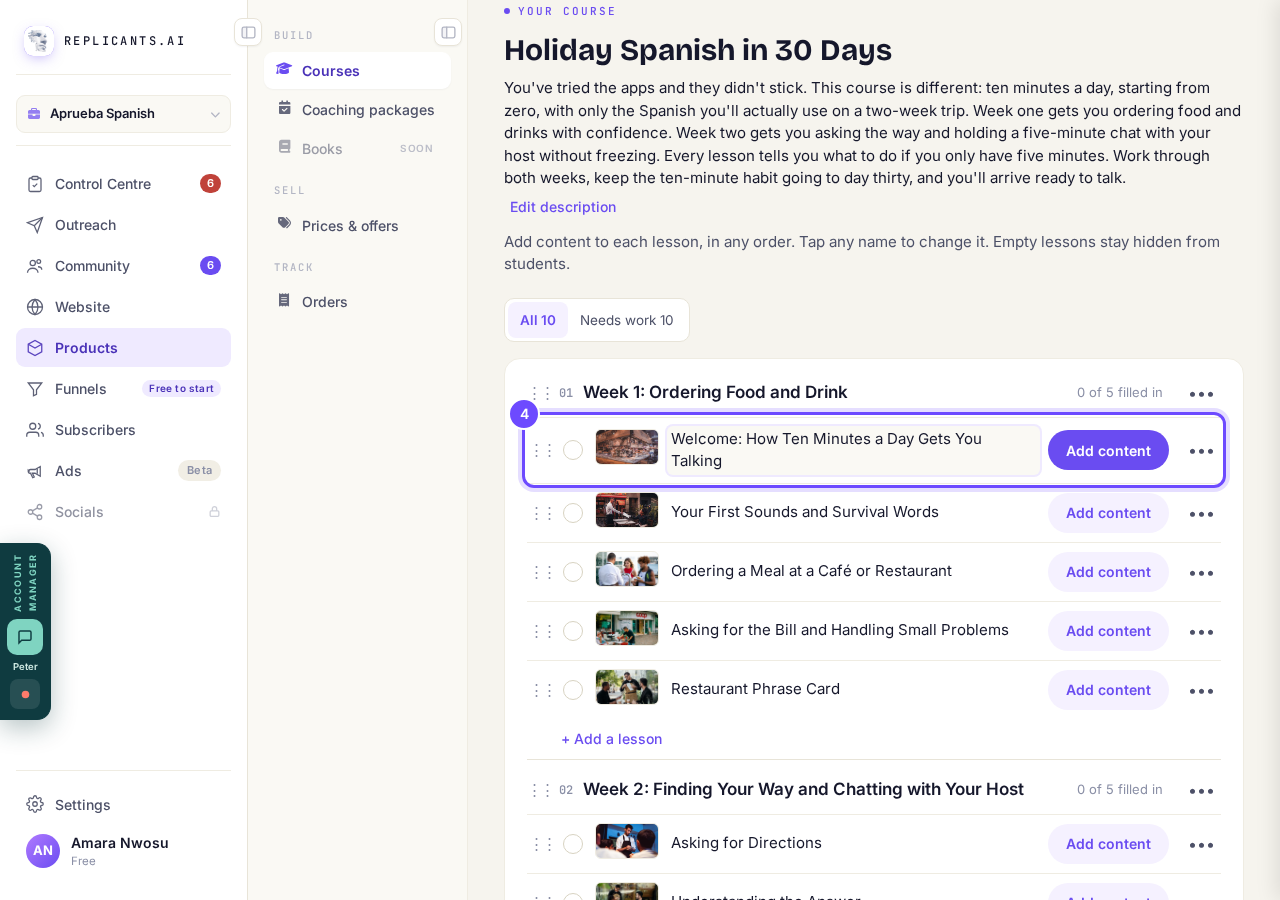Open options for Your First Sounds lesson
Viewport: 1280px width, 900px height.
coord(1201,514)
